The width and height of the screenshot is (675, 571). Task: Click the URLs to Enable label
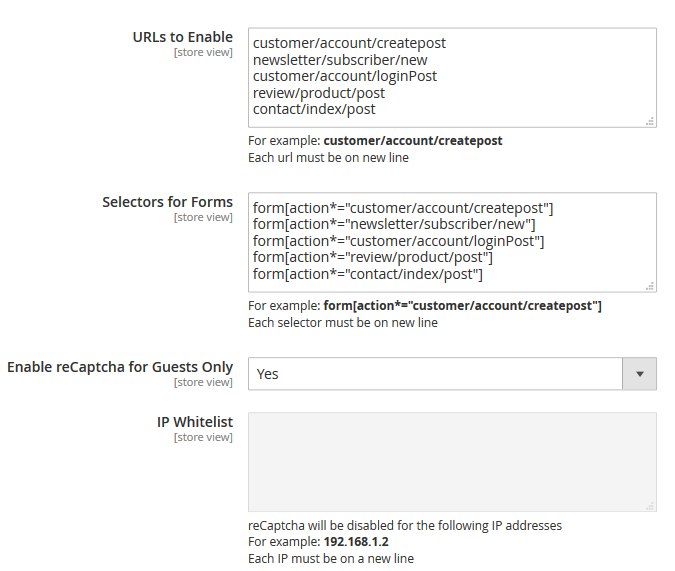(183, 37)
